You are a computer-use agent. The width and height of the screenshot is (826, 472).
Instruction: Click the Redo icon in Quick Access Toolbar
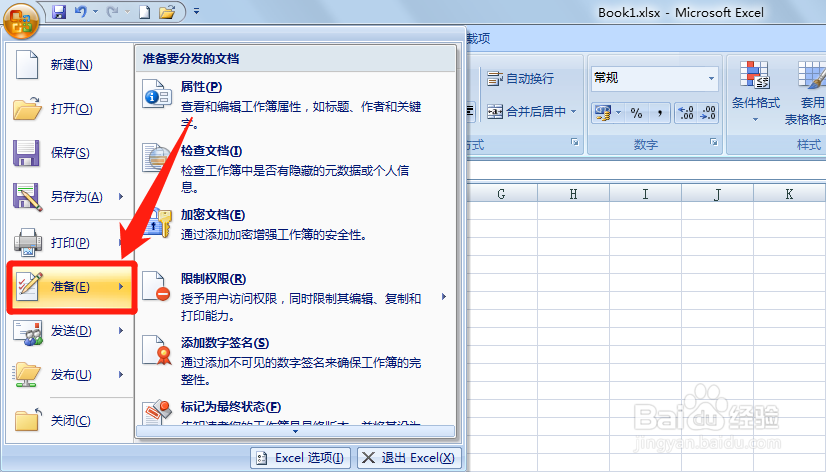[x=112, y=12]
